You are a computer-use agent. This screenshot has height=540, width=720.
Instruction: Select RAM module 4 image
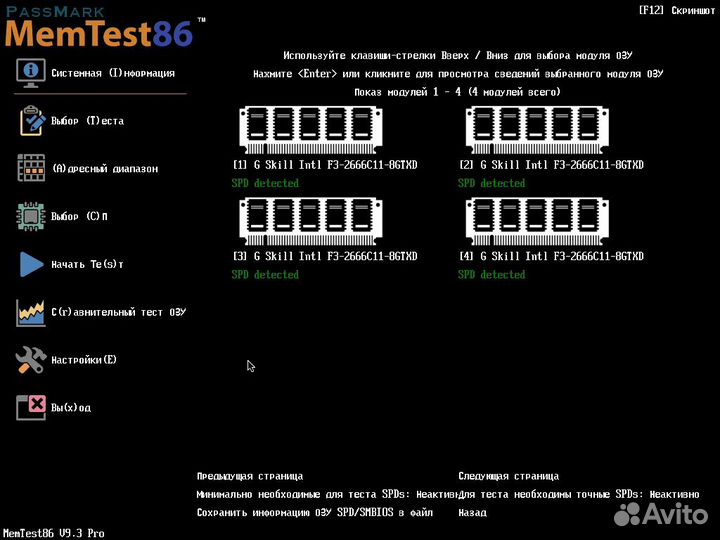[x=537, y=221]
